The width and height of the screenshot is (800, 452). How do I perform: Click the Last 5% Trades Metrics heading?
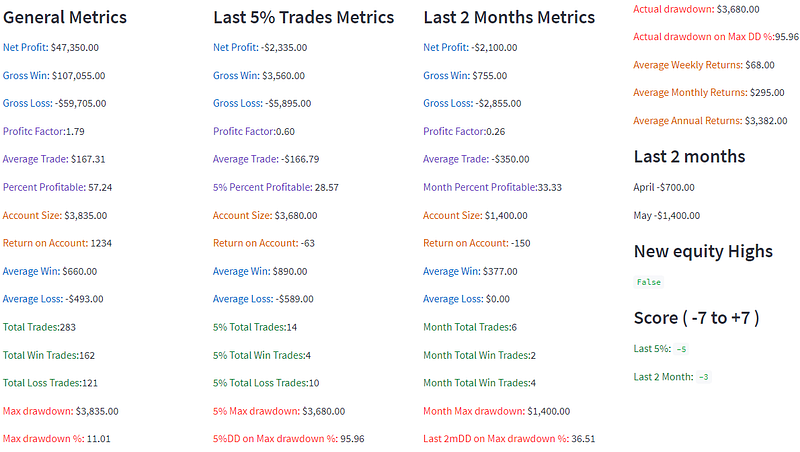pyautogui.click(x=304, y=17)
